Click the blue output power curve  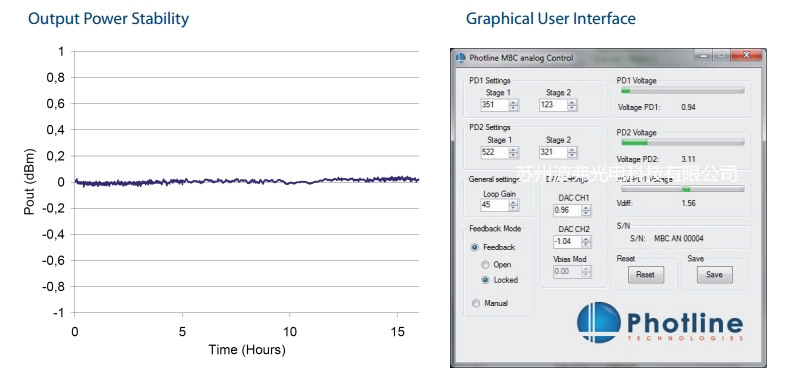[246, 181]
